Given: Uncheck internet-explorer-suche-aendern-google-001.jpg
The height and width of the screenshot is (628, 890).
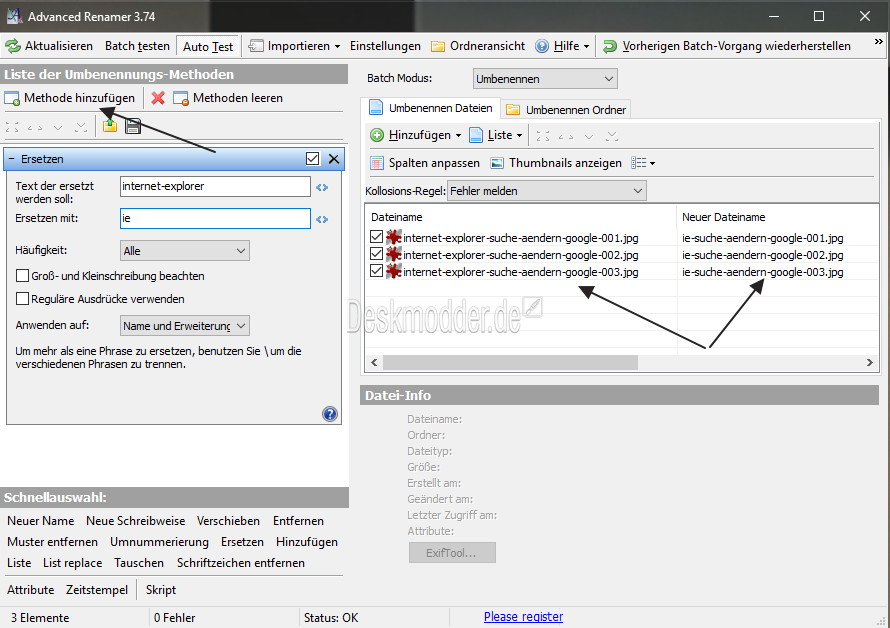Looking at the screenshot, I should pos(376,237).
